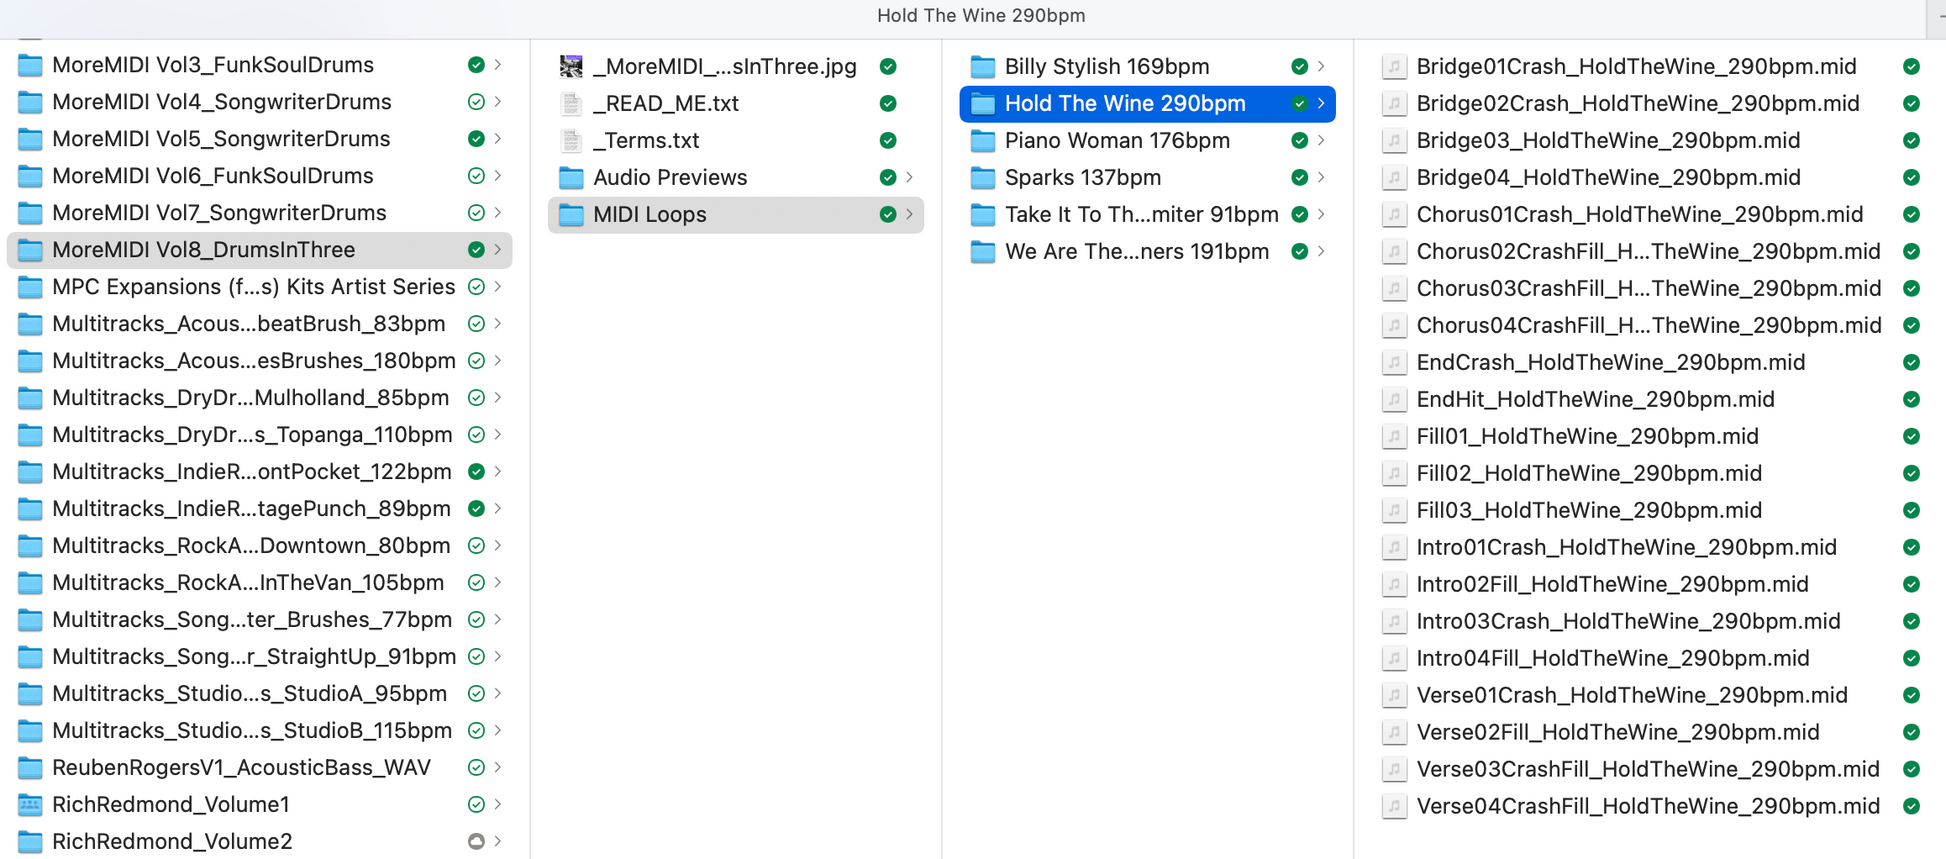Expand the Sparks 137bpm folder chevron
The image size is (1946, 859).
[x=1321, y=177]
